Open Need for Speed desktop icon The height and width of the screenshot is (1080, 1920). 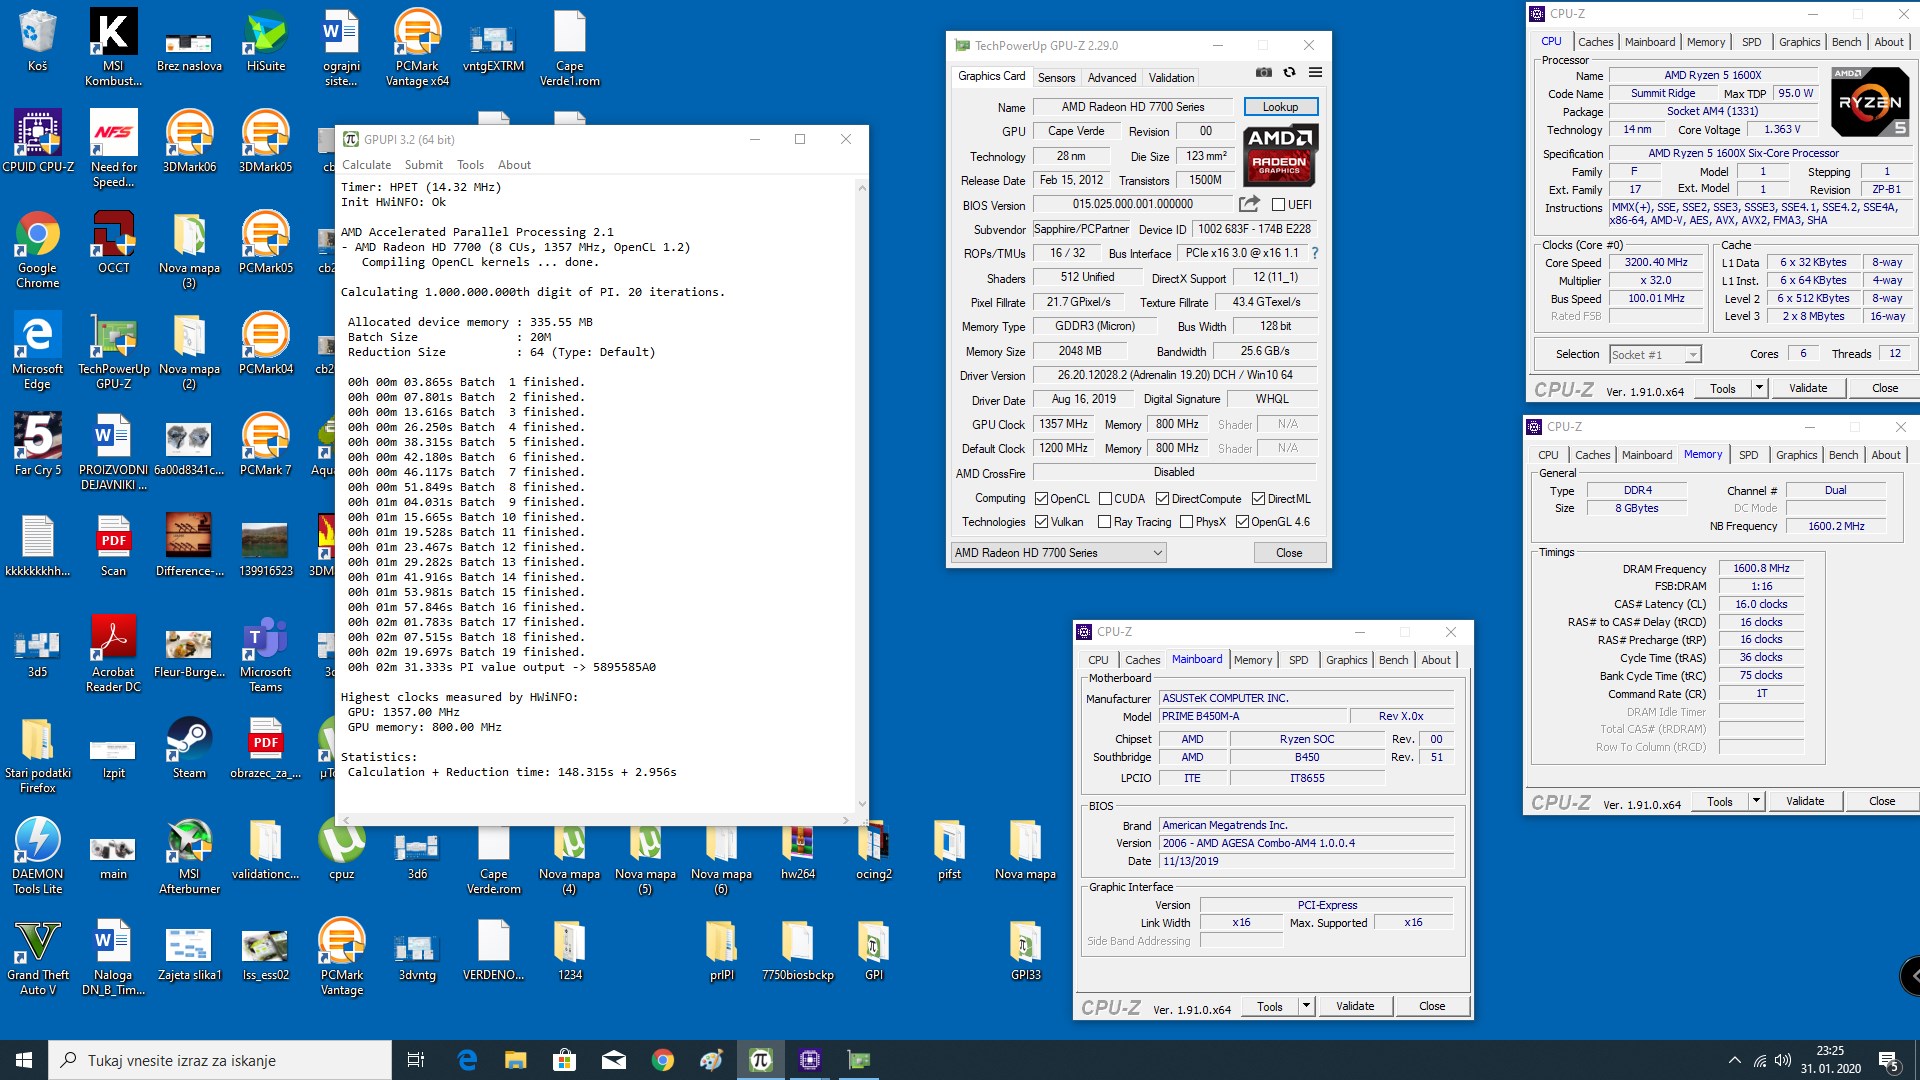pos(113,149)
